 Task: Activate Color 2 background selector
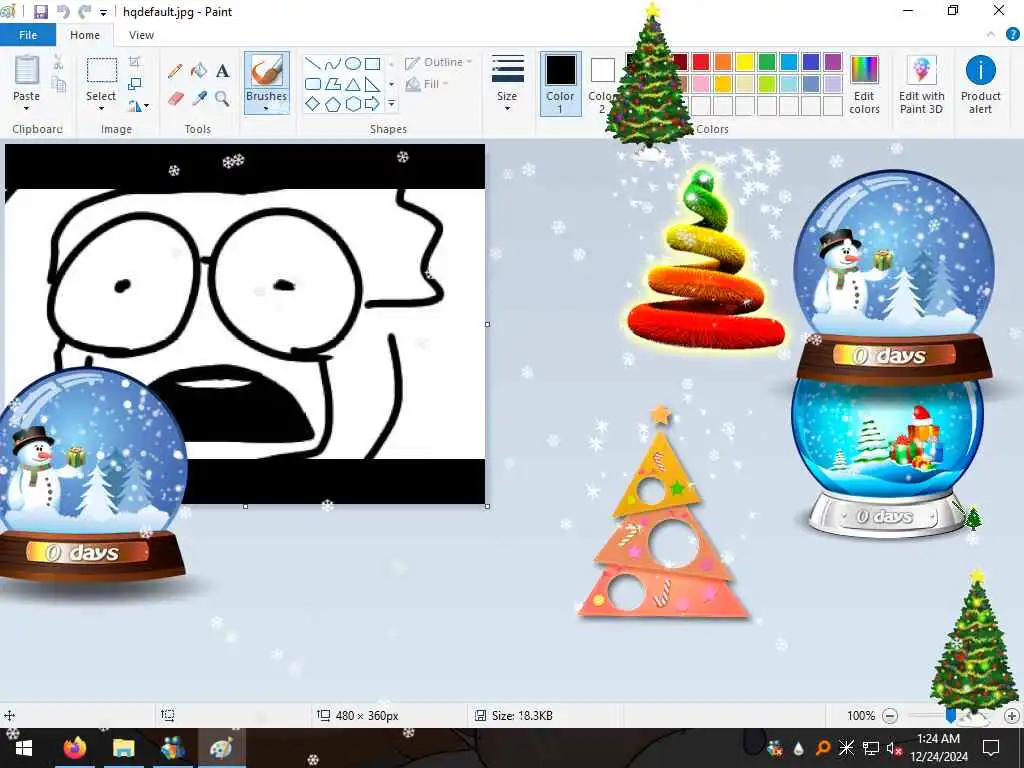coord(602,84)
